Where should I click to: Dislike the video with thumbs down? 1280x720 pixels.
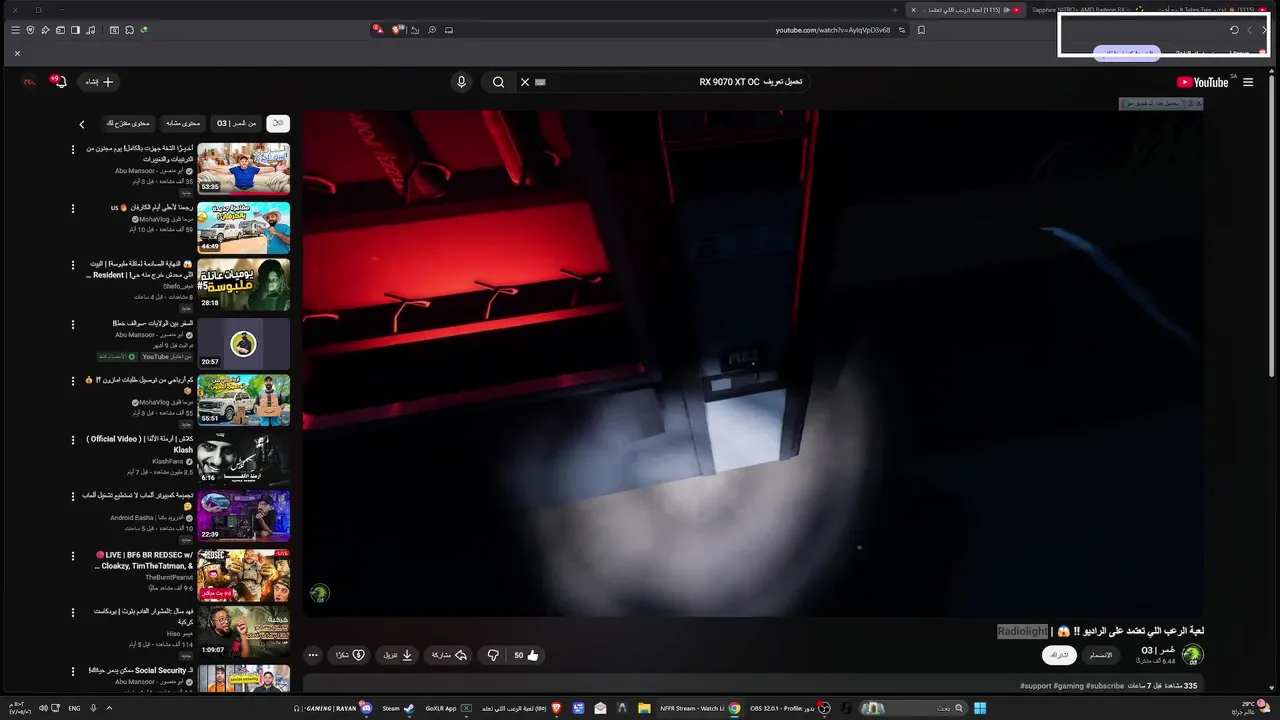[x=492, y=655]
